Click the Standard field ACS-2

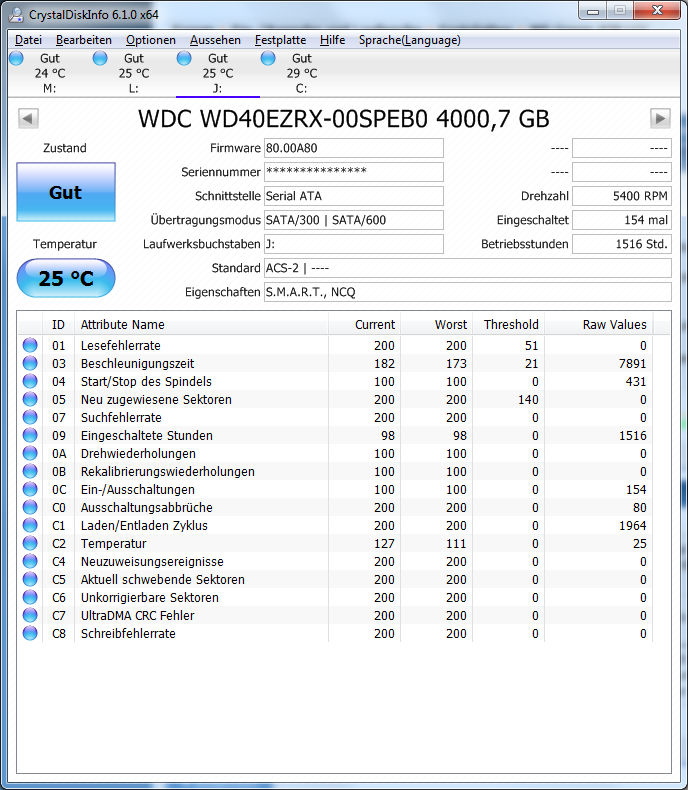[467, 268]
